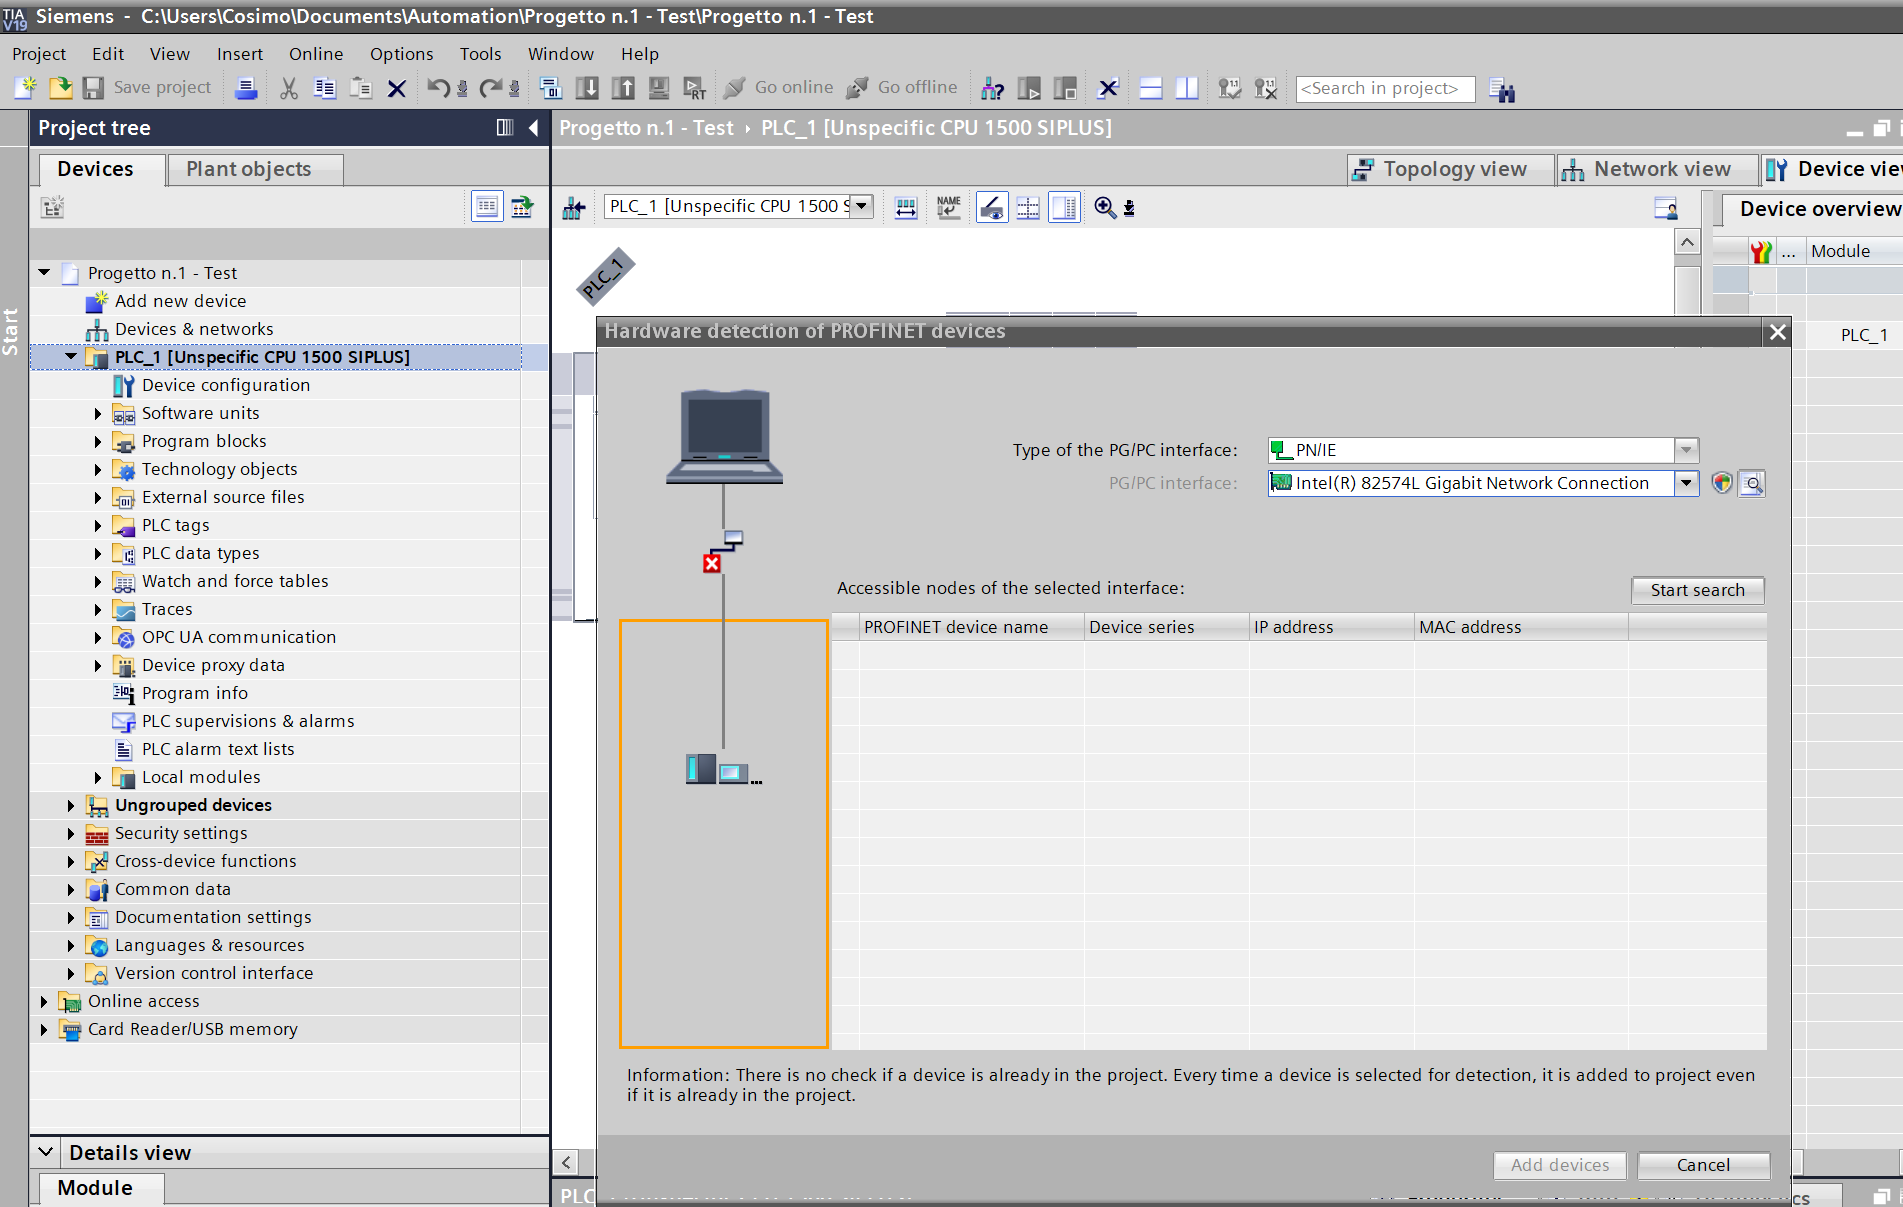
Task: Open the PLC_1 device selector dropdown
Action: point(861,206)
